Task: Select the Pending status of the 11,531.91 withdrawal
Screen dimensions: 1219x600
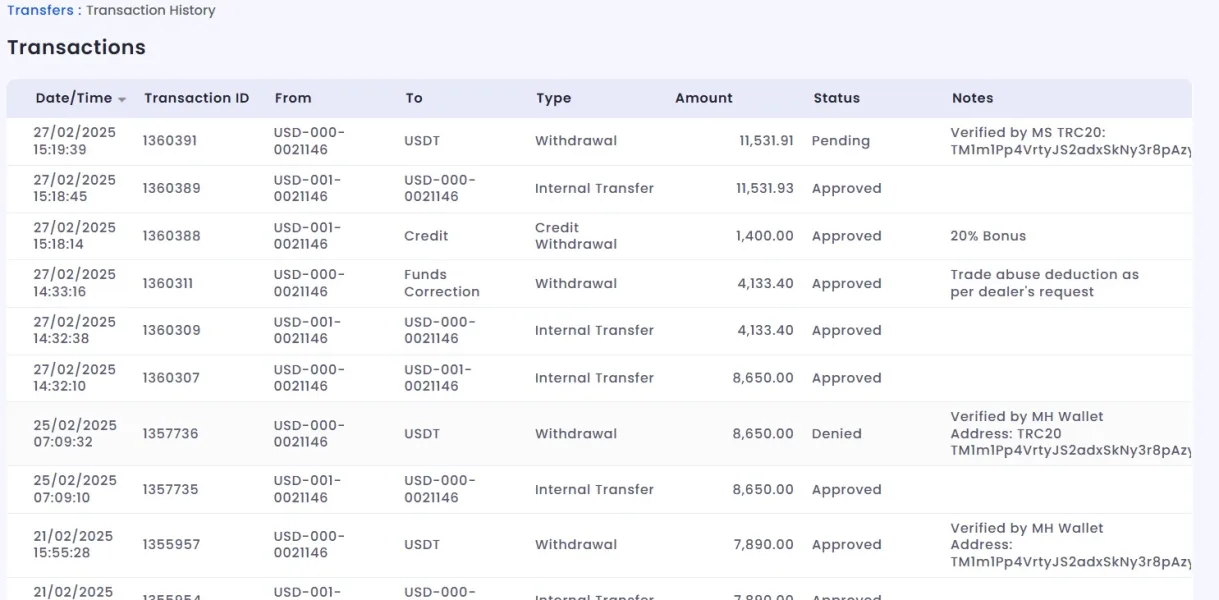Action: click(x=840, y=141)
